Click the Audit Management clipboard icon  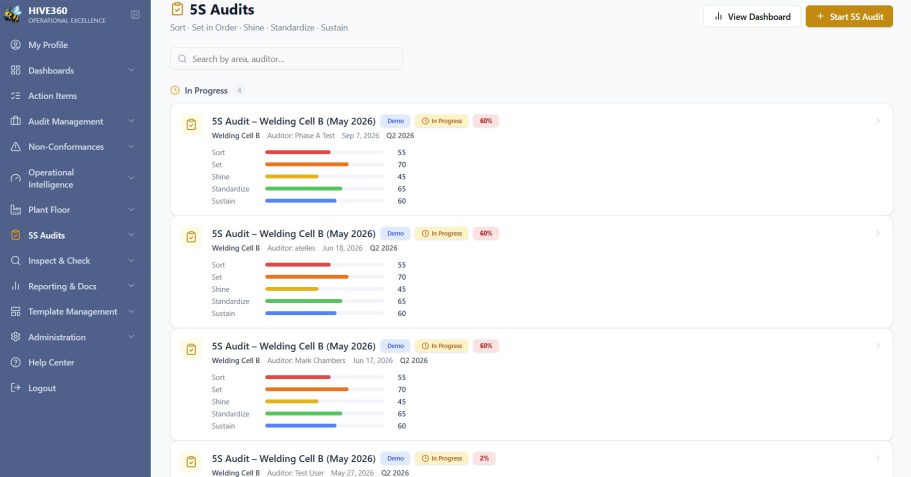16,121
